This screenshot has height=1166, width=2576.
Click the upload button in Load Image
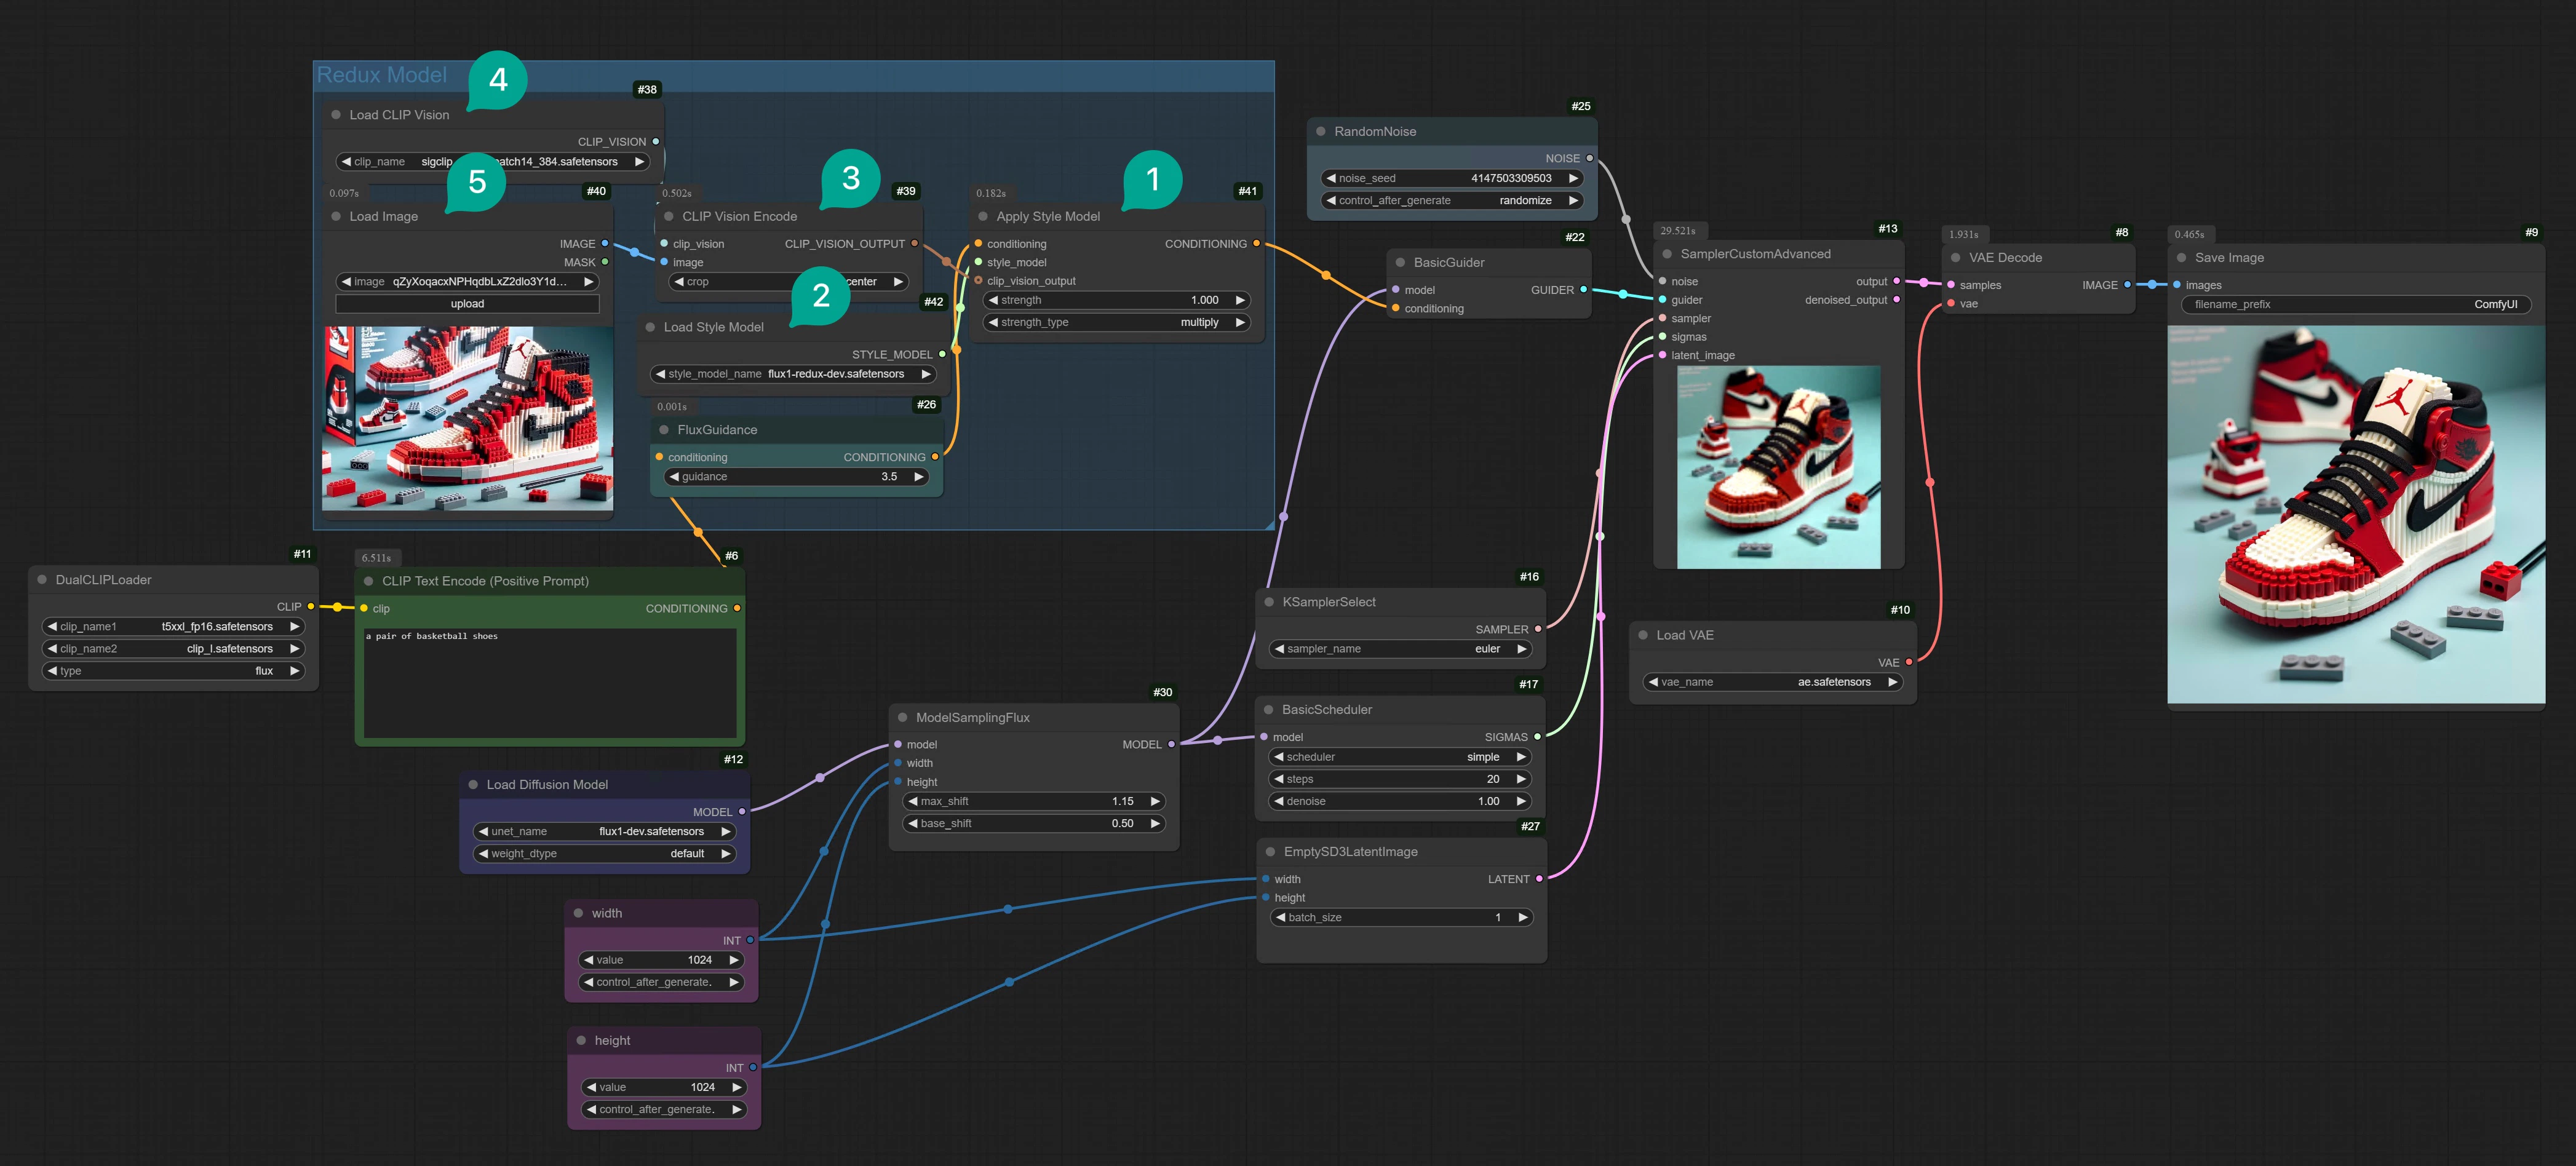(467, 303)
